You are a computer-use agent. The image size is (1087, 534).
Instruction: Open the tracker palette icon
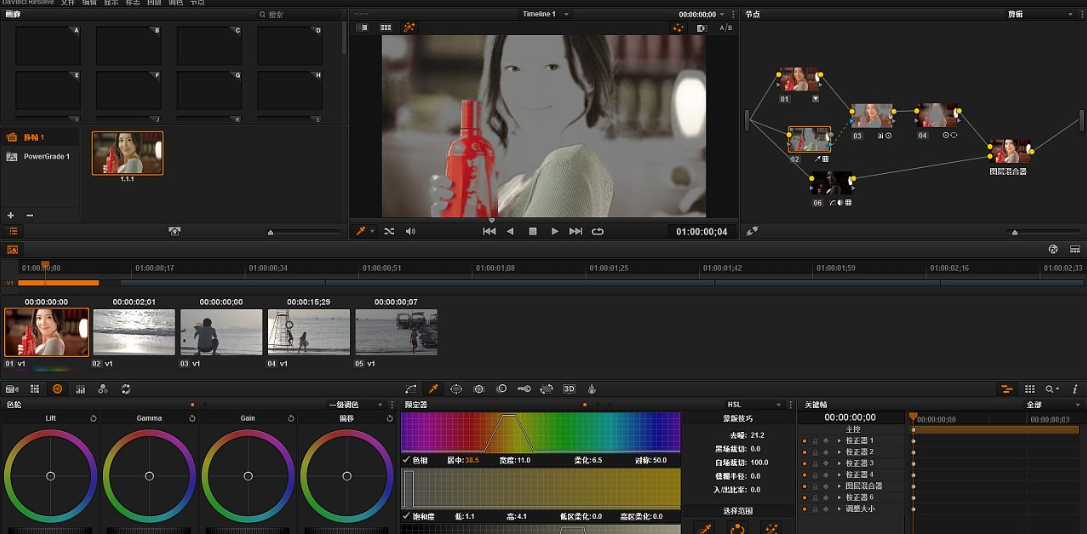coord(478,389)
